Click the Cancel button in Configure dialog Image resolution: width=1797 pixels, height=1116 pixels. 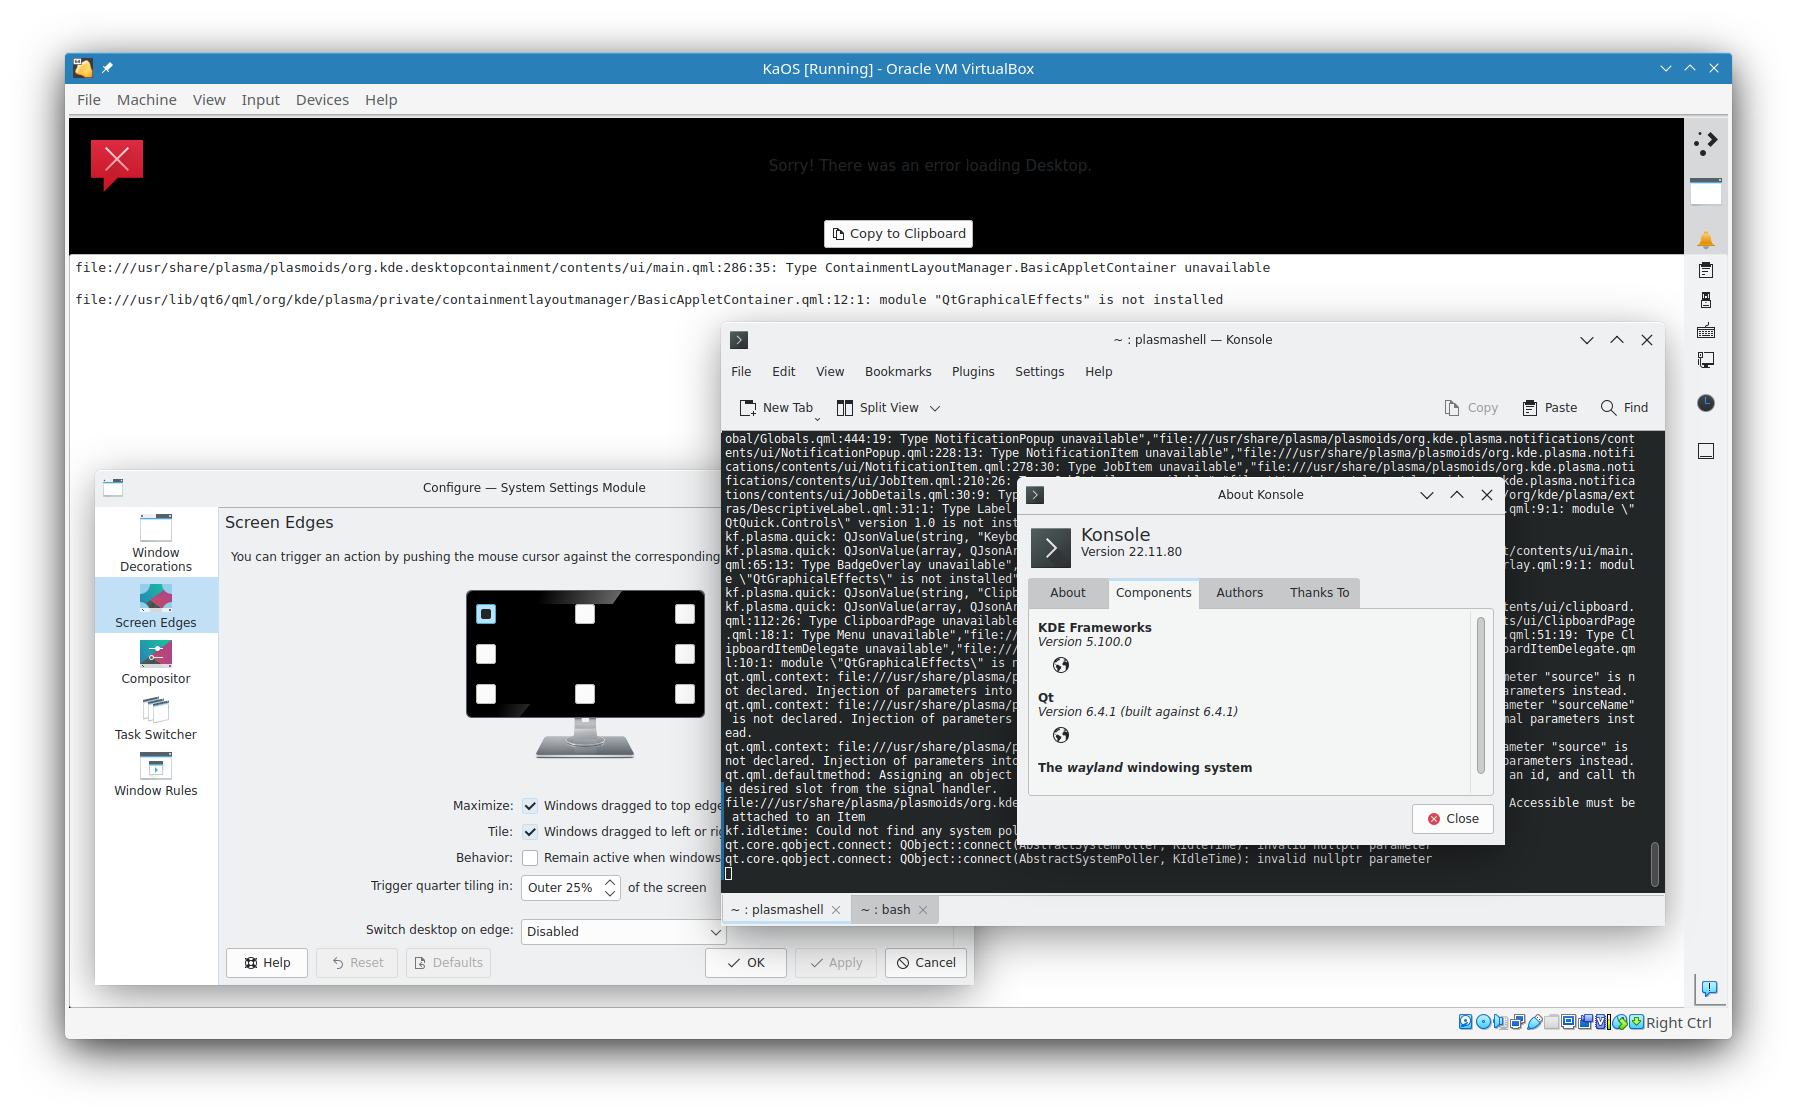click(926, 963)
